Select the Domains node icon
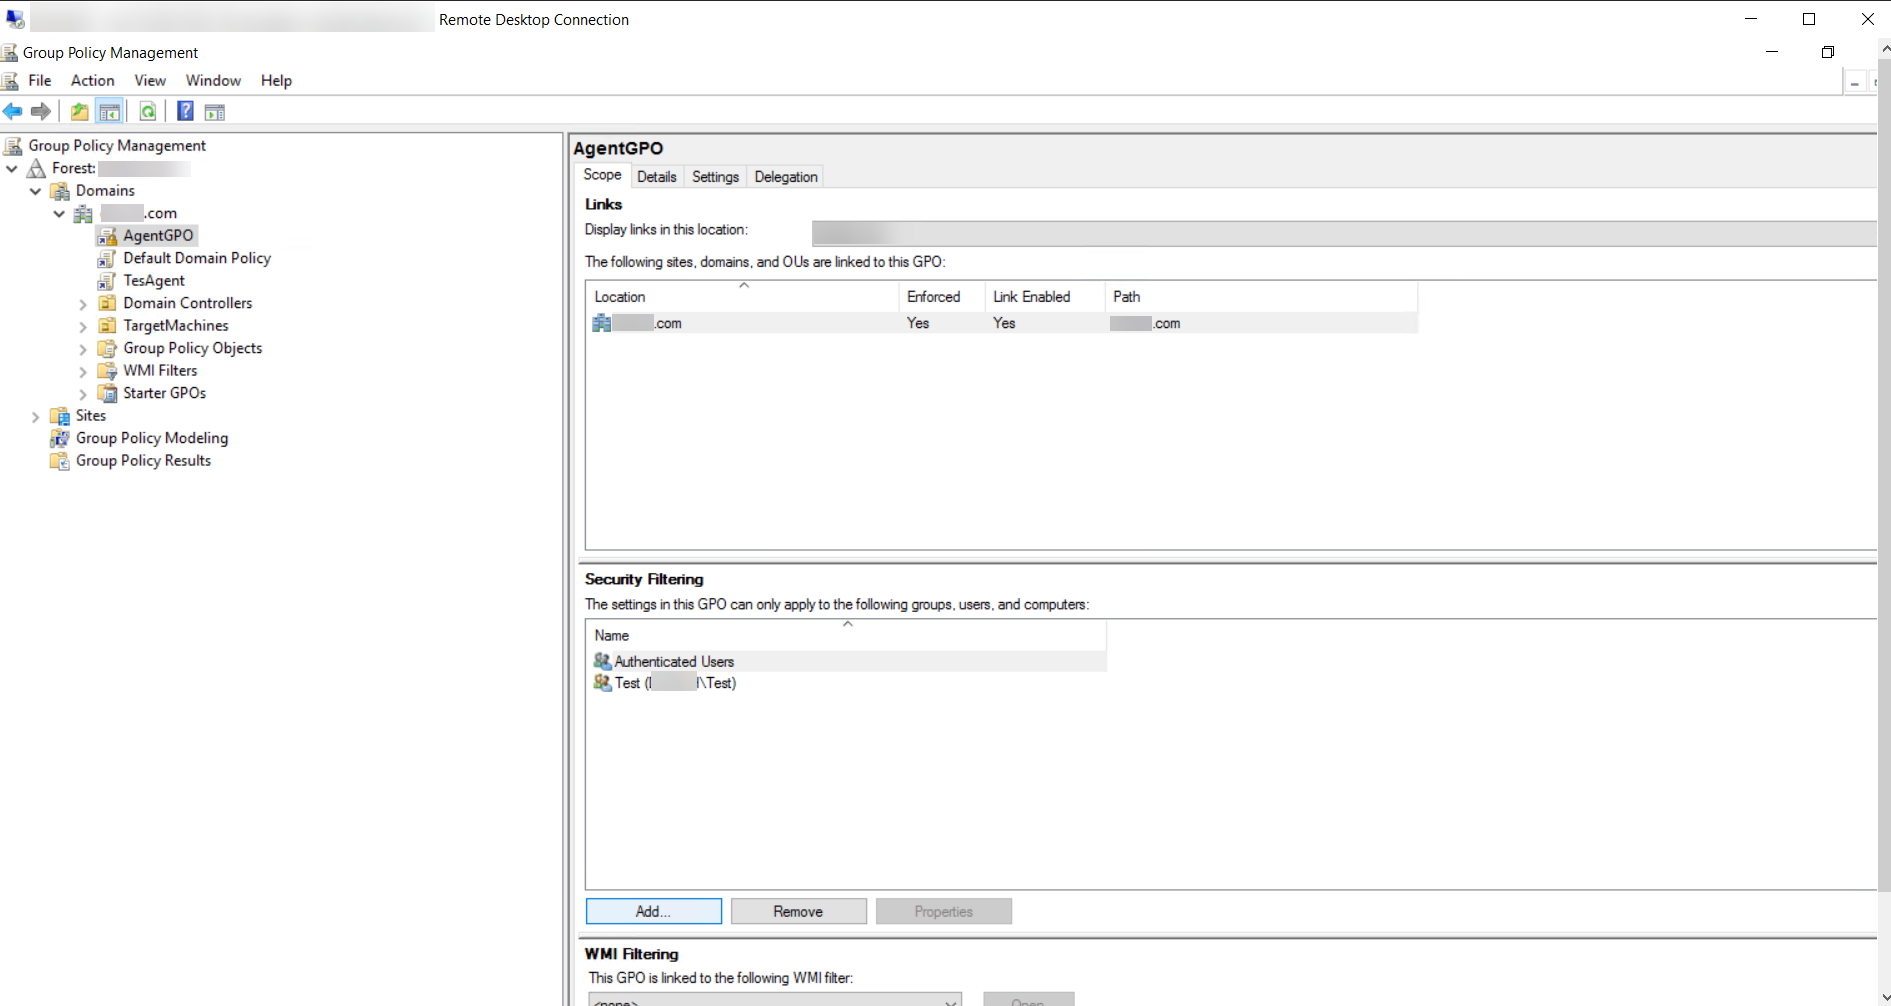This screenshot has height=1006, width=1891. (61, 191)
